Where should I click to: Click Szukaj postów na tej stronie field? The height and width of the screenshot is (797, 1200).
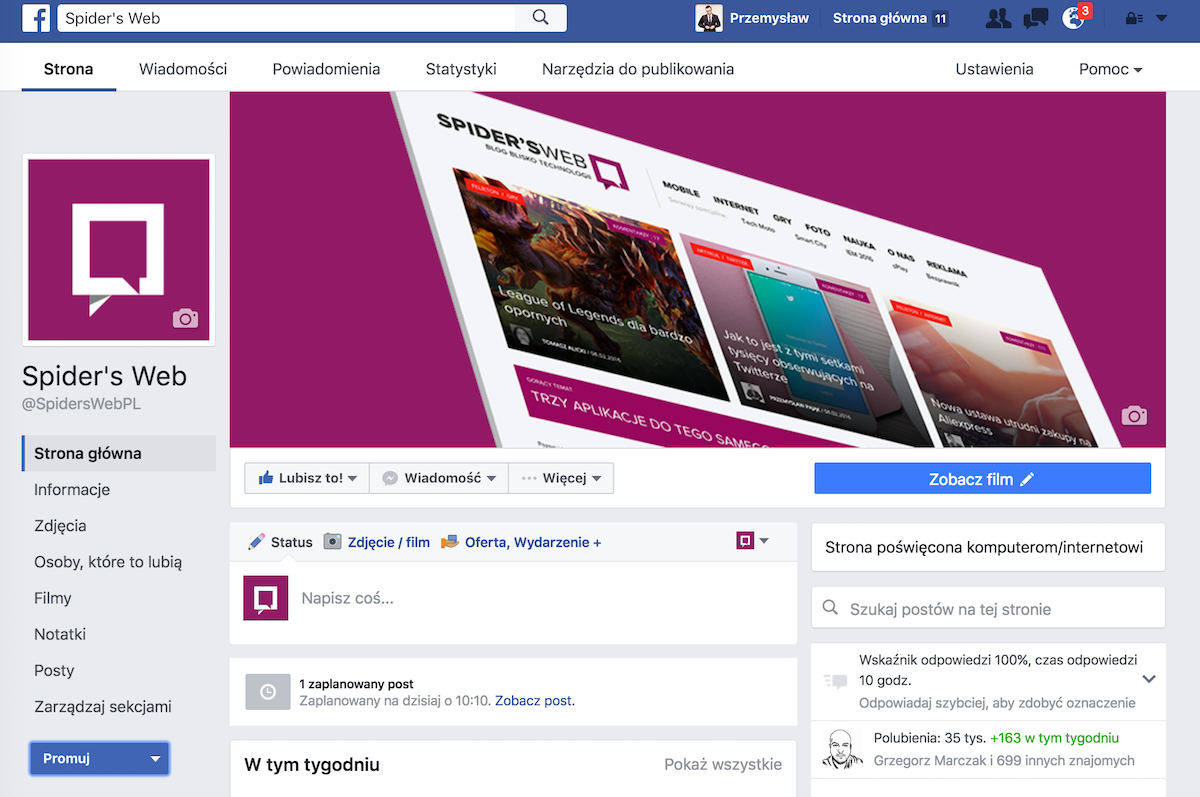pyautogui.click(x=988, y=608)
